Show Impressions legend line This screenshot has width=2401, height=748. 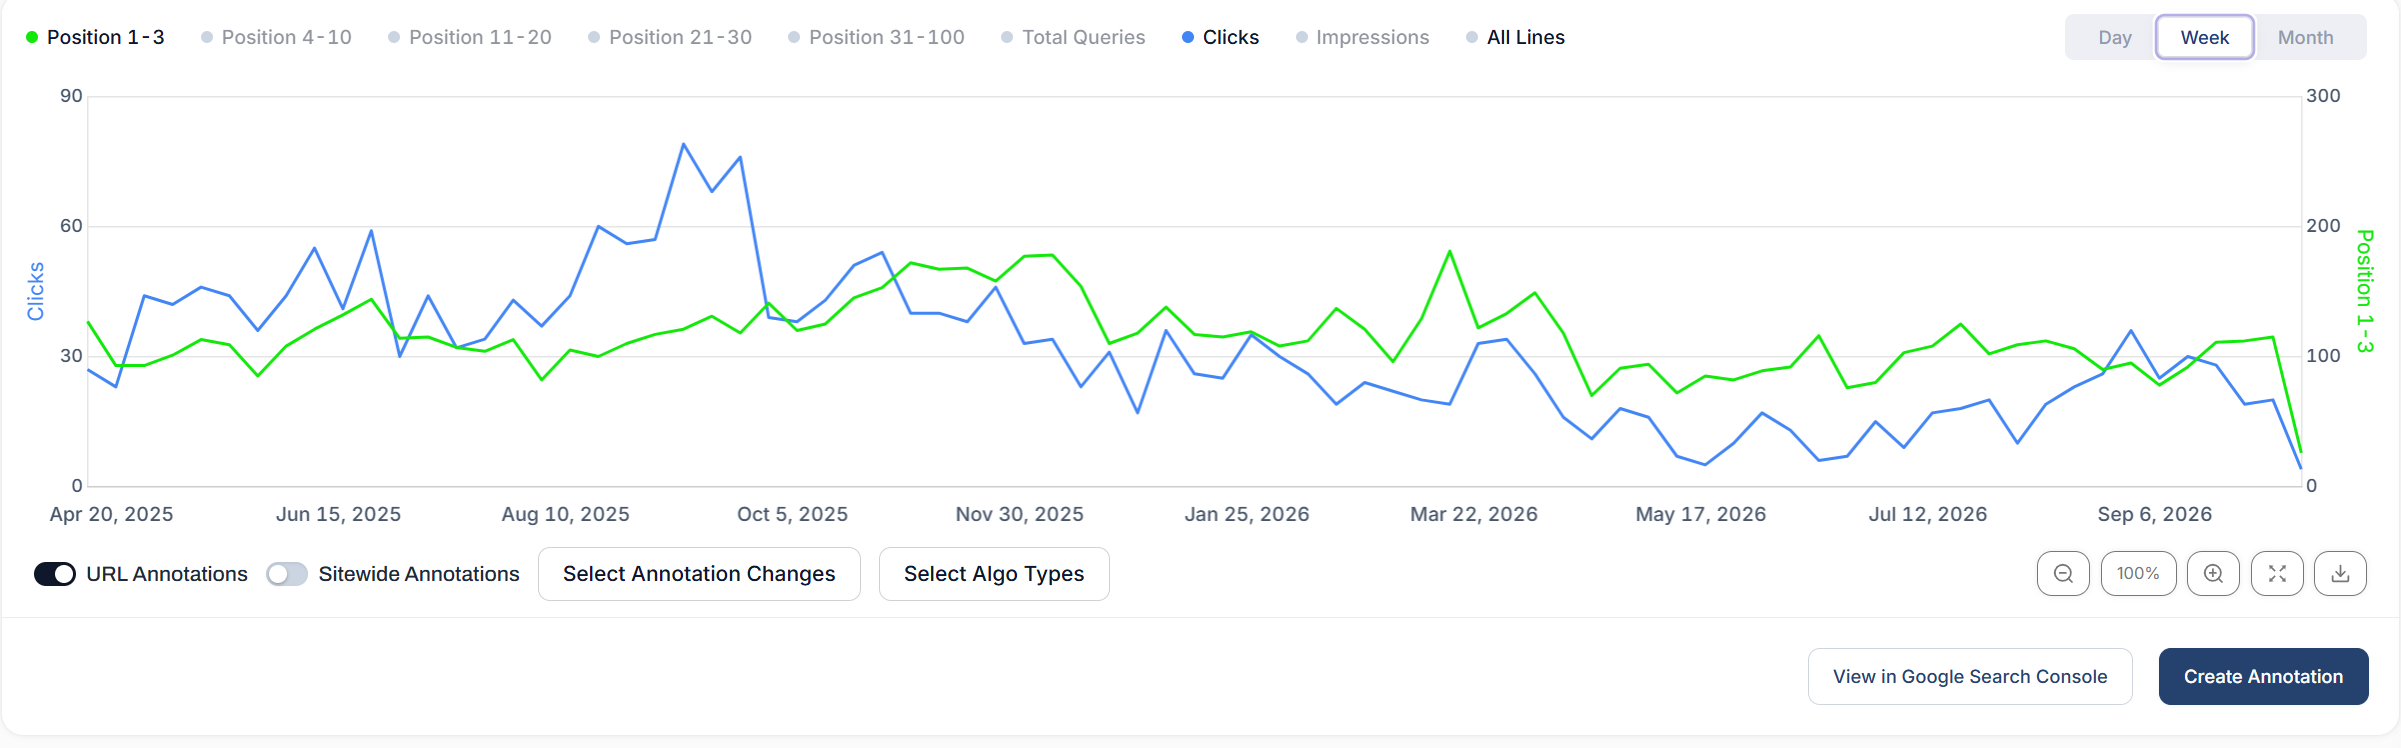click(1363, 37)
